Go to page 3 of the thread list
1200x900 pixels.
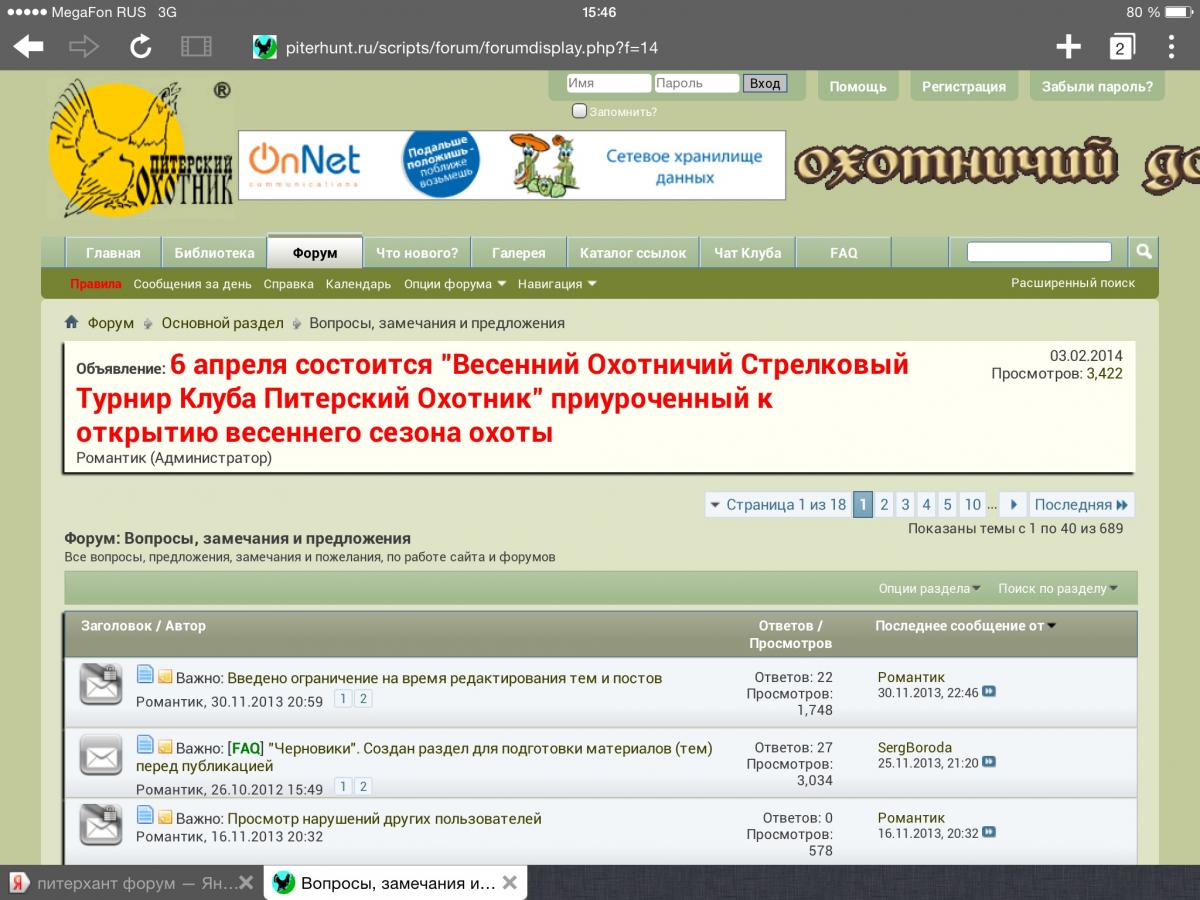click(x=905, y=505)
